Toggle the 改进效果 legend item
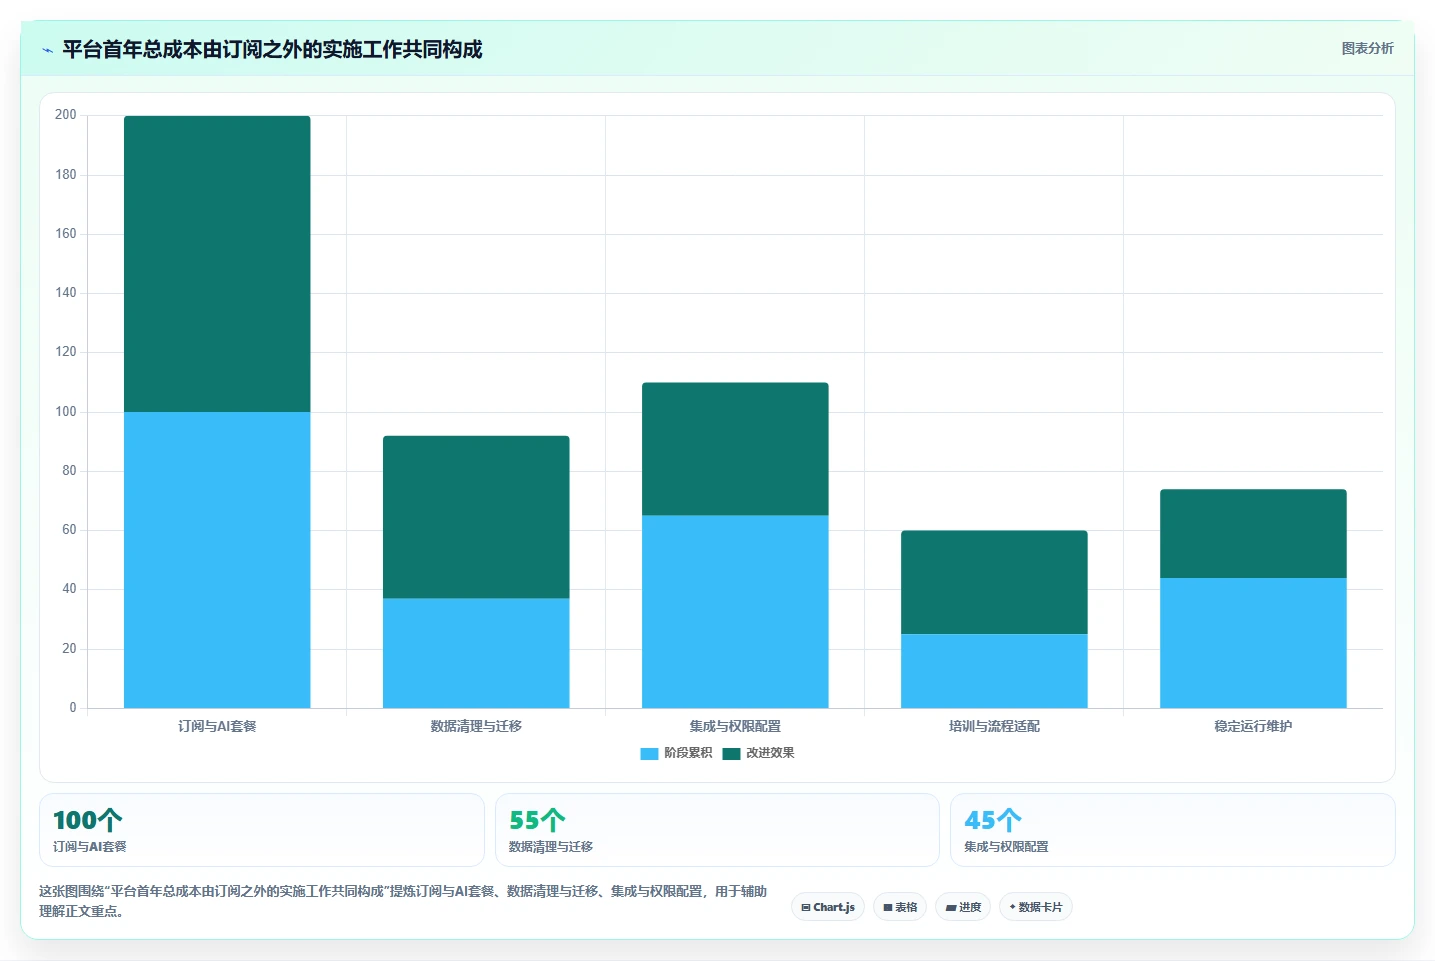1435x961 pixels. click(758, 753)
